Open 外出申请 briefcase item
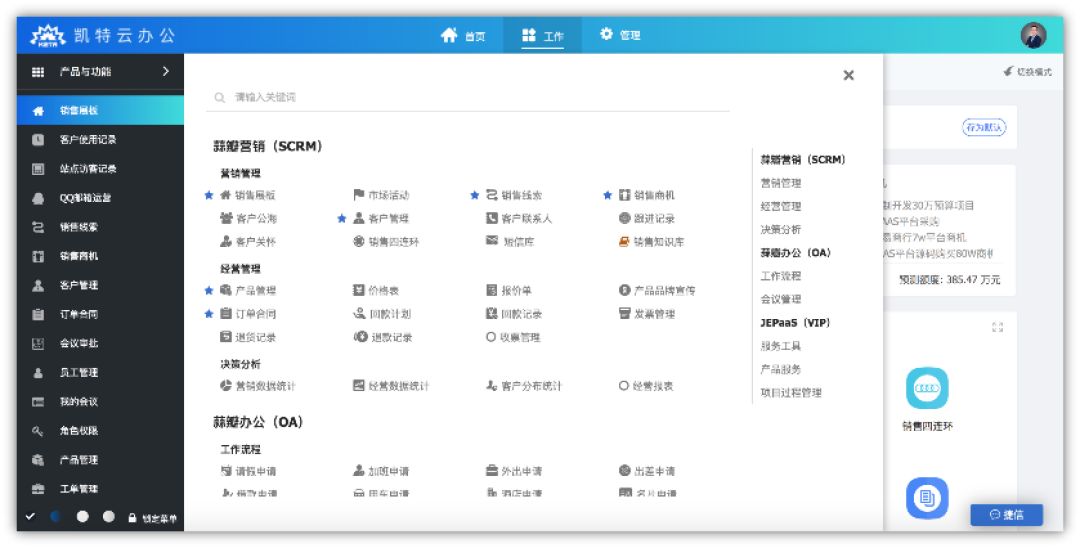 click(x=514, y=472)
